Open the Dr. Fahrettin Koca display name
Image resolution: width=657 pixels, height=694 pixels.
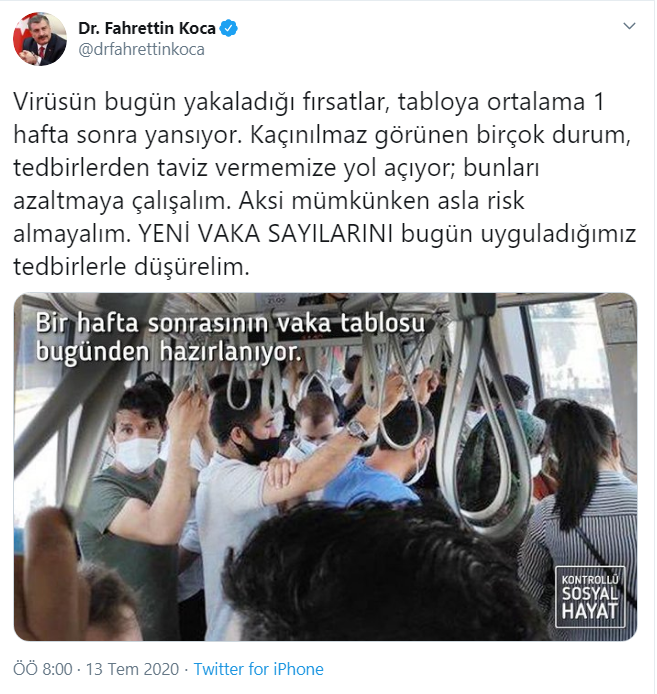point(147,28)
